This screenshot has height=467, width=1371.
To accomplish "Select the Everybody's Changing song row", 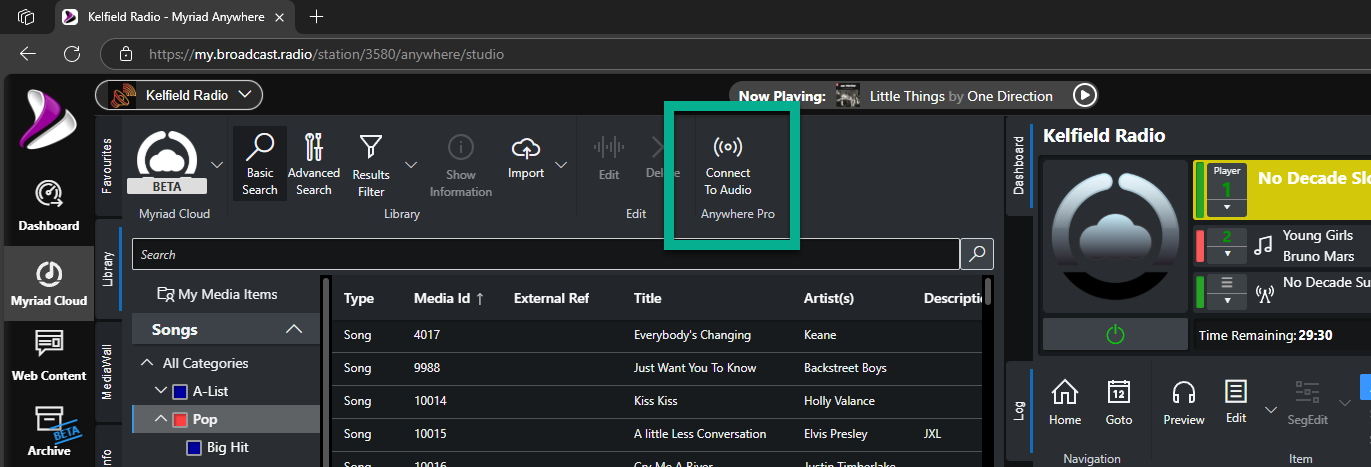I will click(656, 335).
